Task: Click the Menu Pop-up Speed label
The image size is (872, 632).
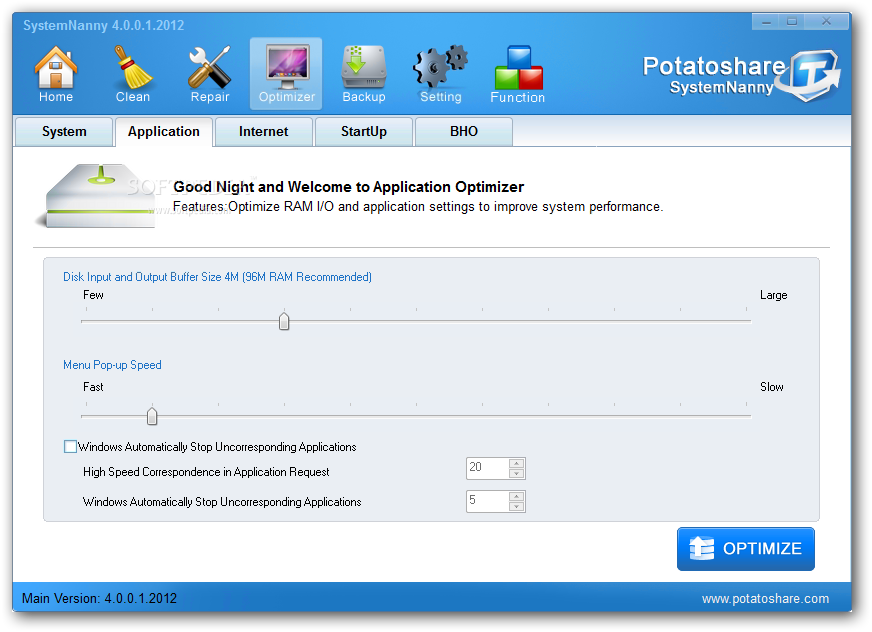Action: pos(112,365)
